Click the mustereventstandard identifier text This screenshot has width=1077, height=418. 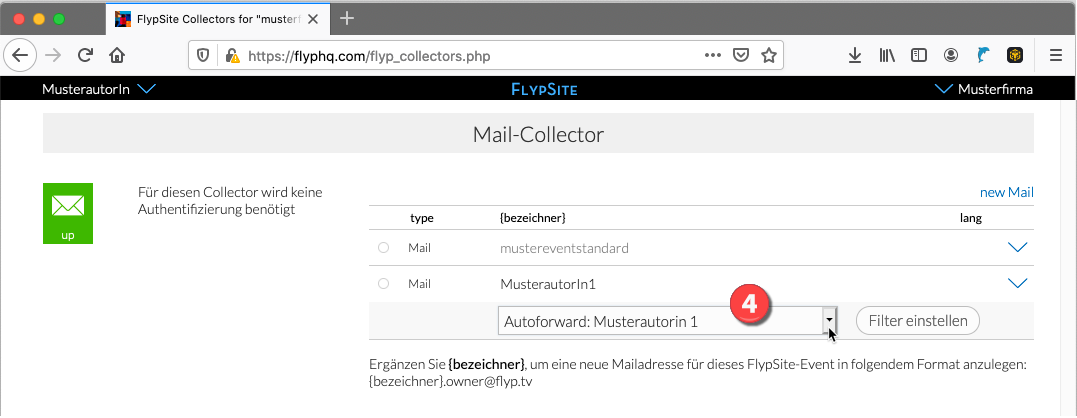coord(564,248)
